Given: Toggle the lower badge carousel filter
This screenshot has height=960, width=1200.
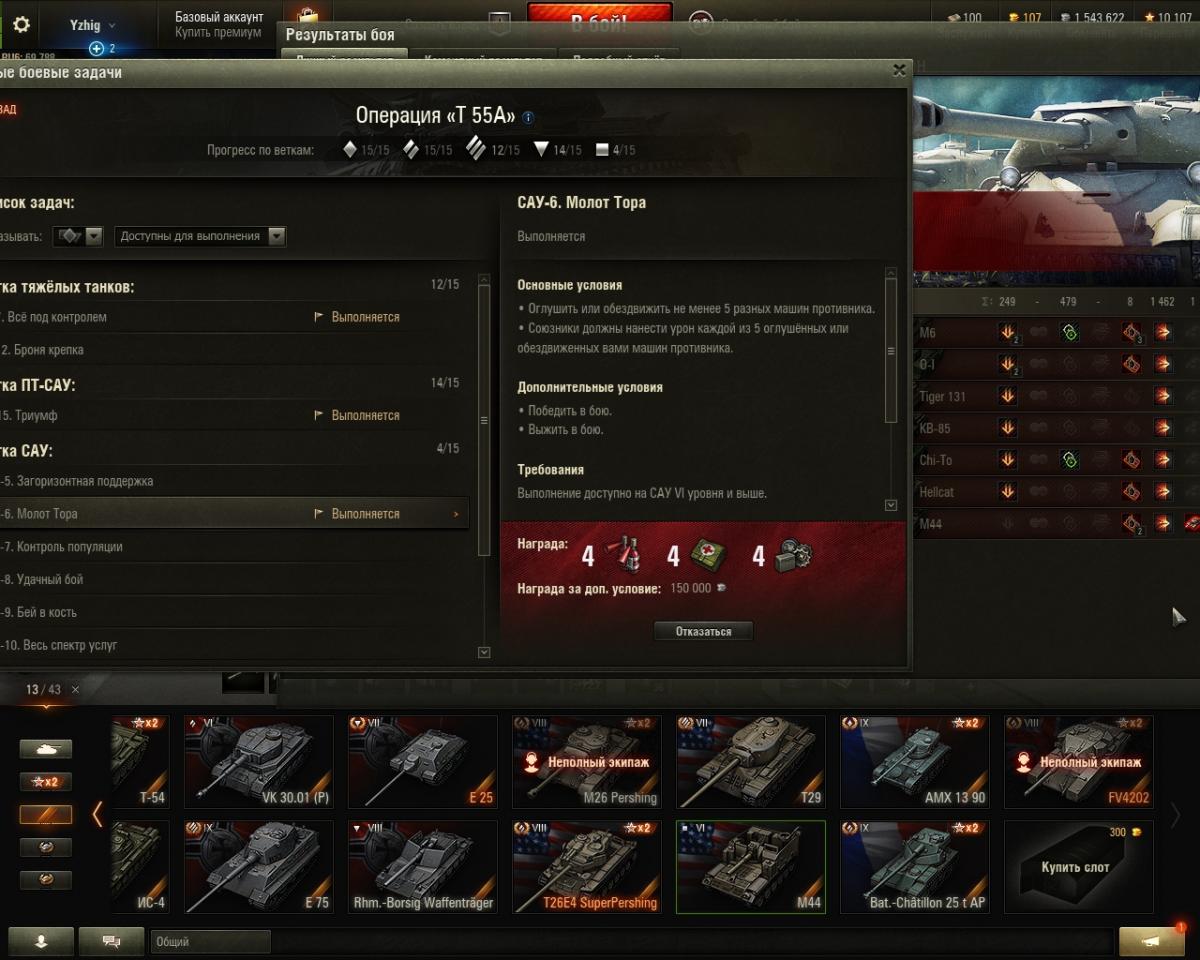Looking at the screenshot, I should pyautogui.click(x=46, y=881).
